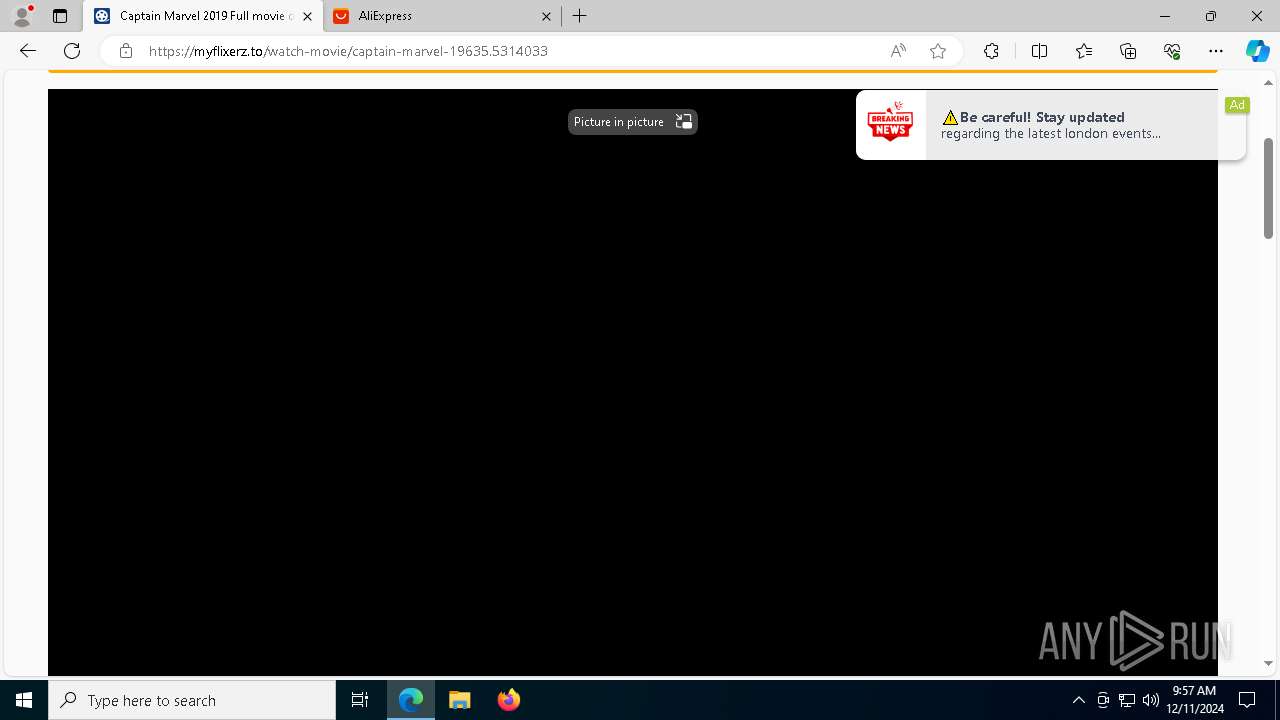The height and width of the screenshot is (720, 1280).
Task: Click the taskbar search box
Action: tap(192, 700)
